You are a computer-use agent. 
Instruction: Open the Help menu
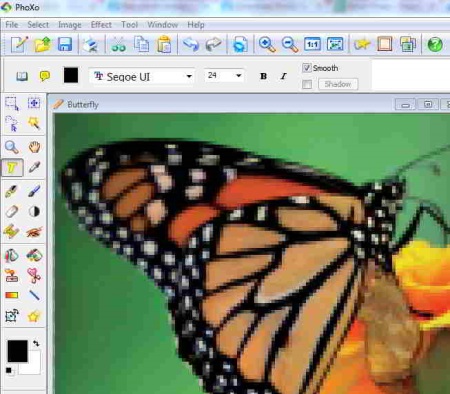196,25
